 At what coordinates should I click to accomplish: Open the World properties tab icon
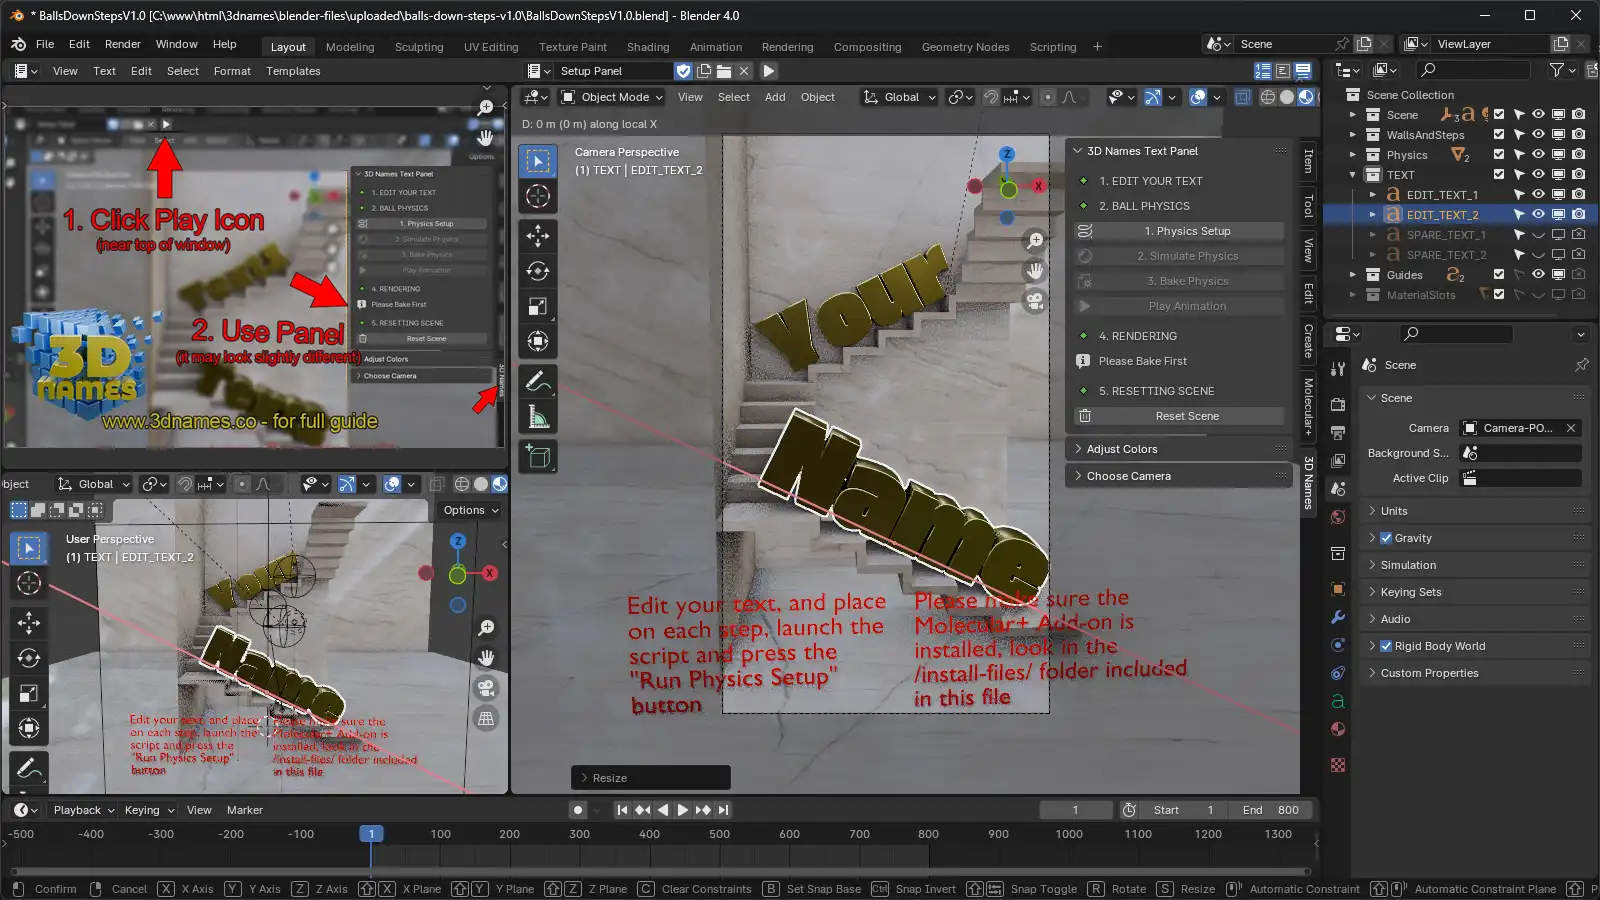tap(1338, 517)
